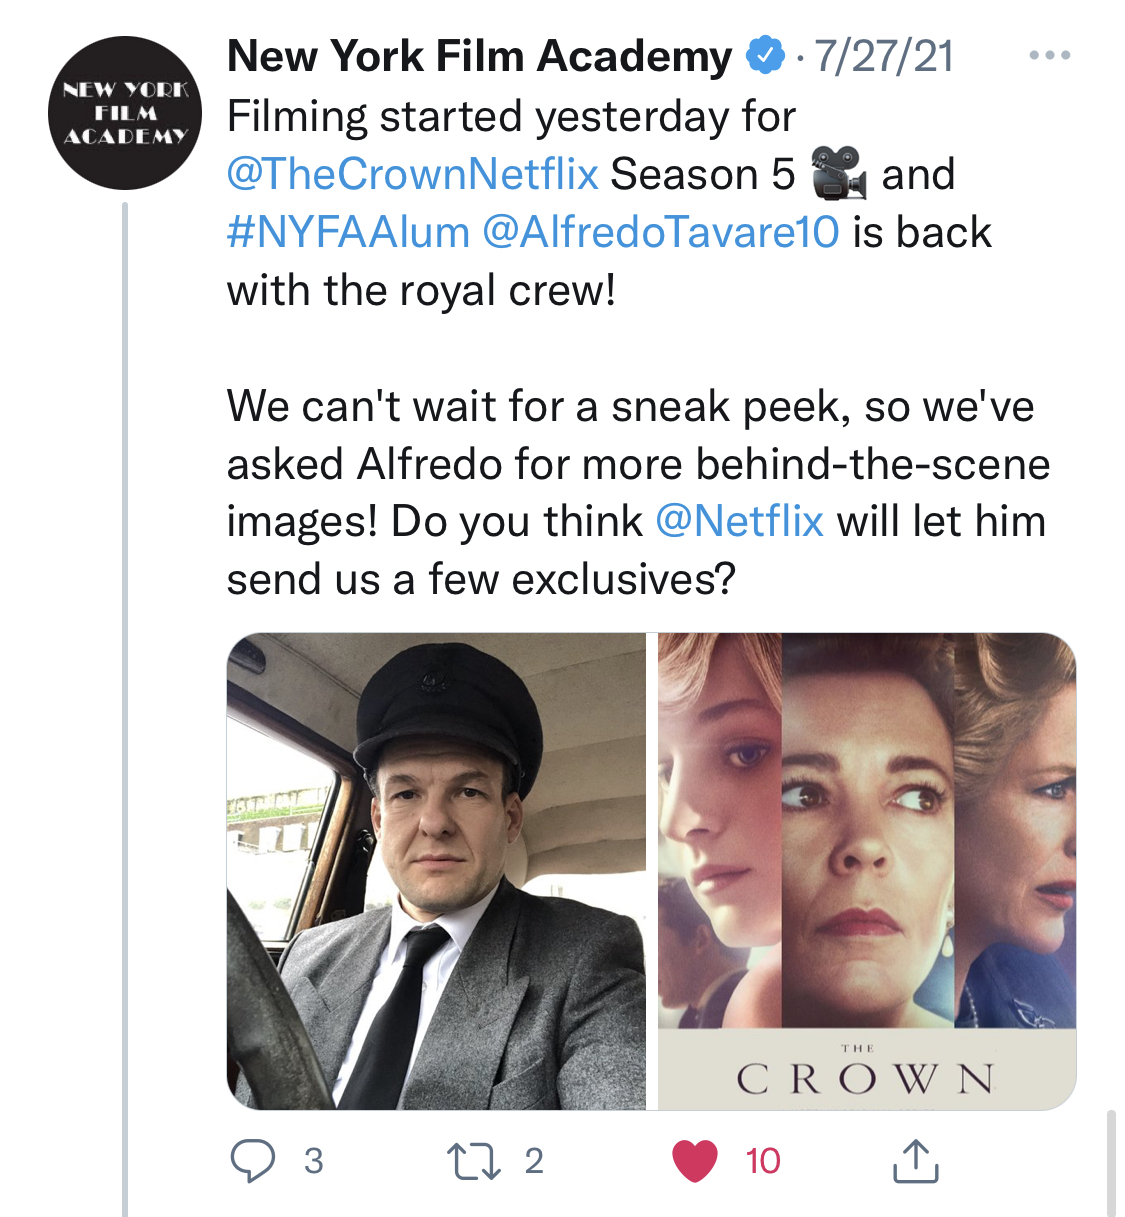This screenshot has width=1125, height=1217.
Task: Tap the retweet arrows icon
Action: (473, 1161)
